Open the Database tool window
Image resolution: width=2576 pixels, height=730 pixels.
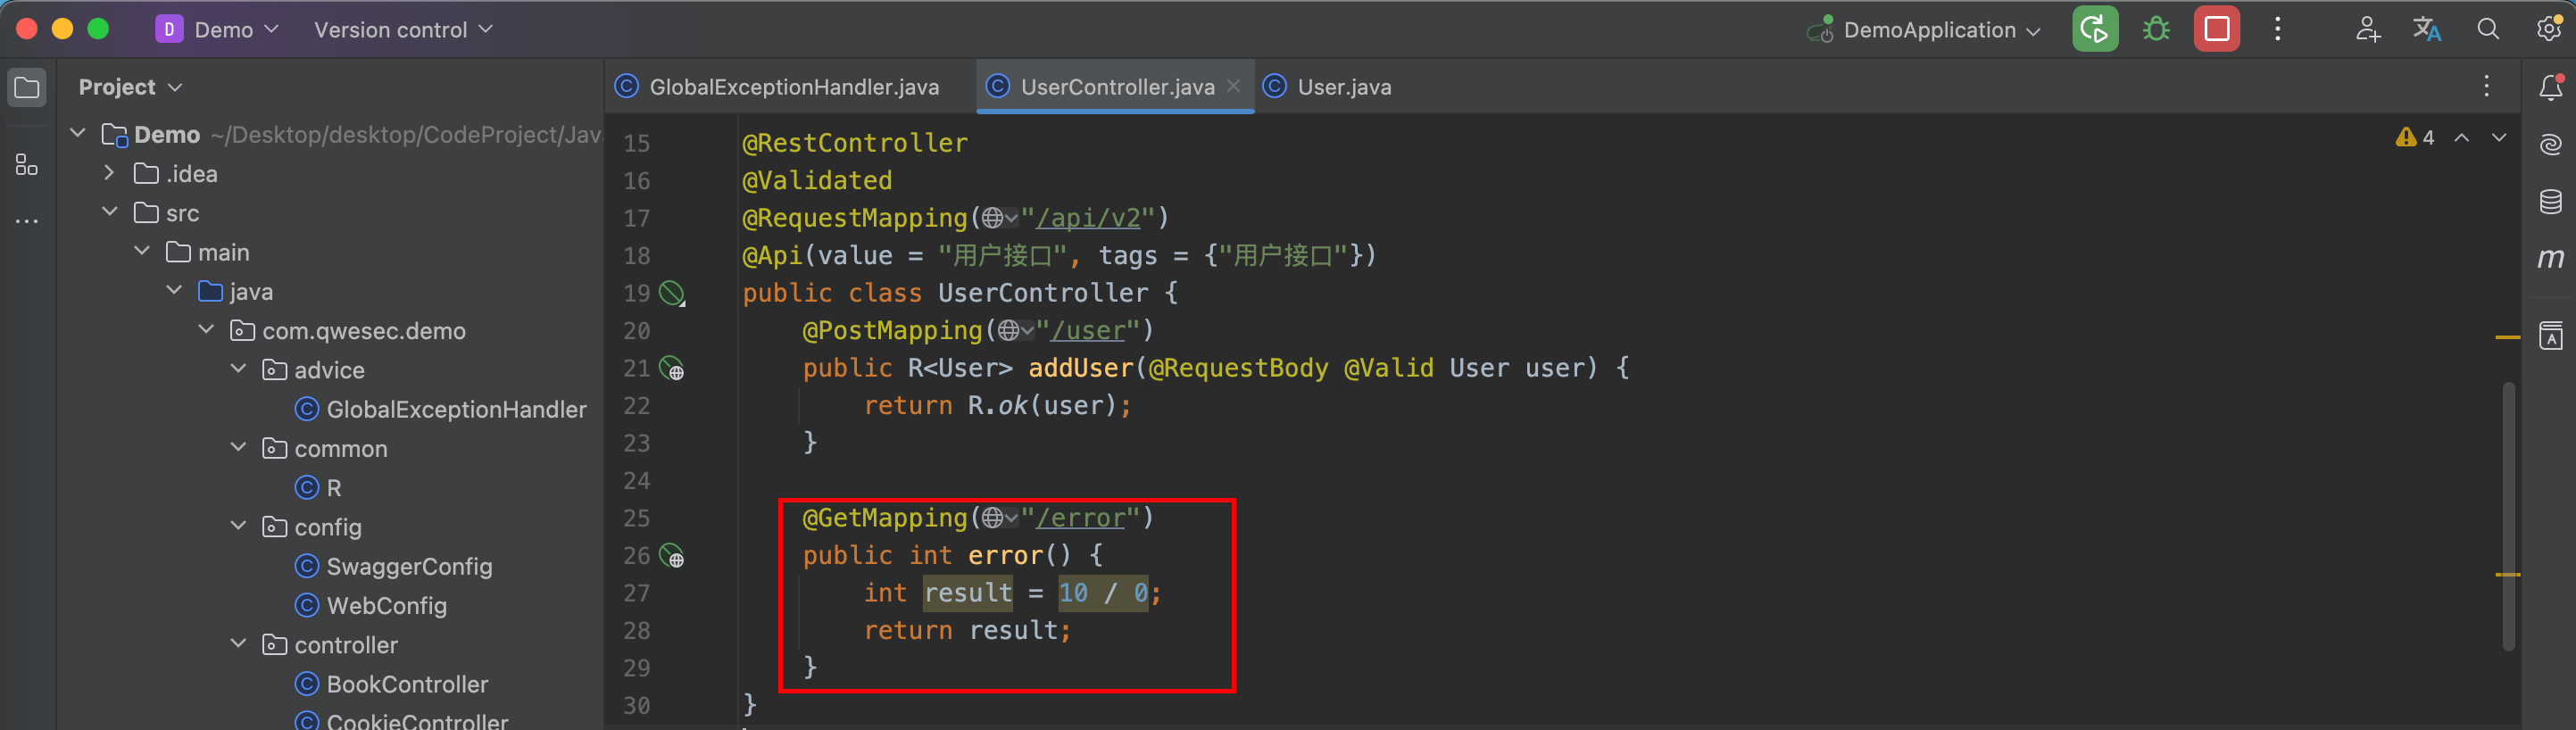point(2550,201)
